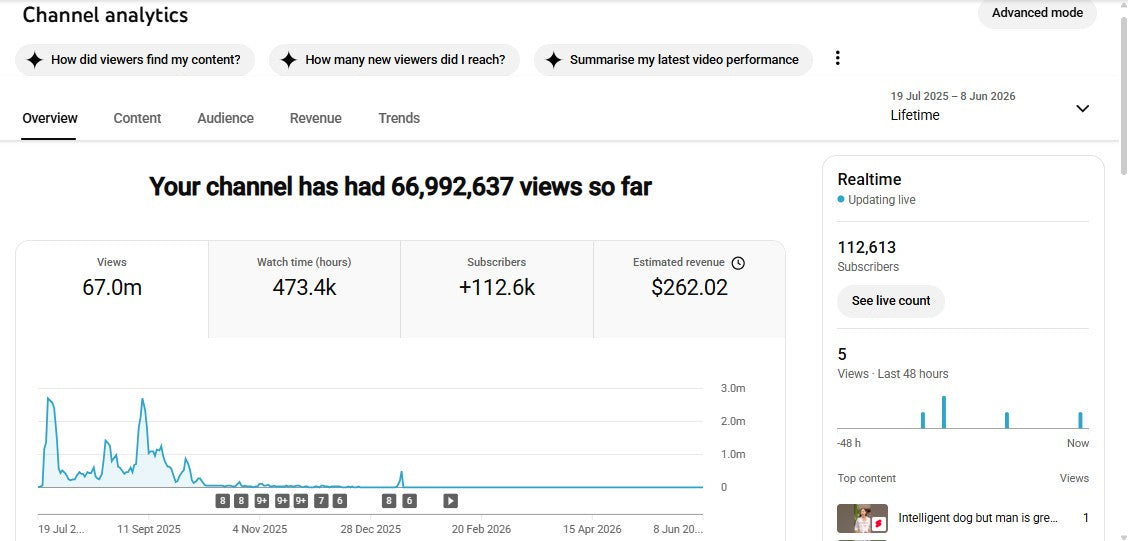This screenshot has height=541, width=1128.
Task: Open the three-dot more suggestions menu
Action: click(x=837, y=58)
